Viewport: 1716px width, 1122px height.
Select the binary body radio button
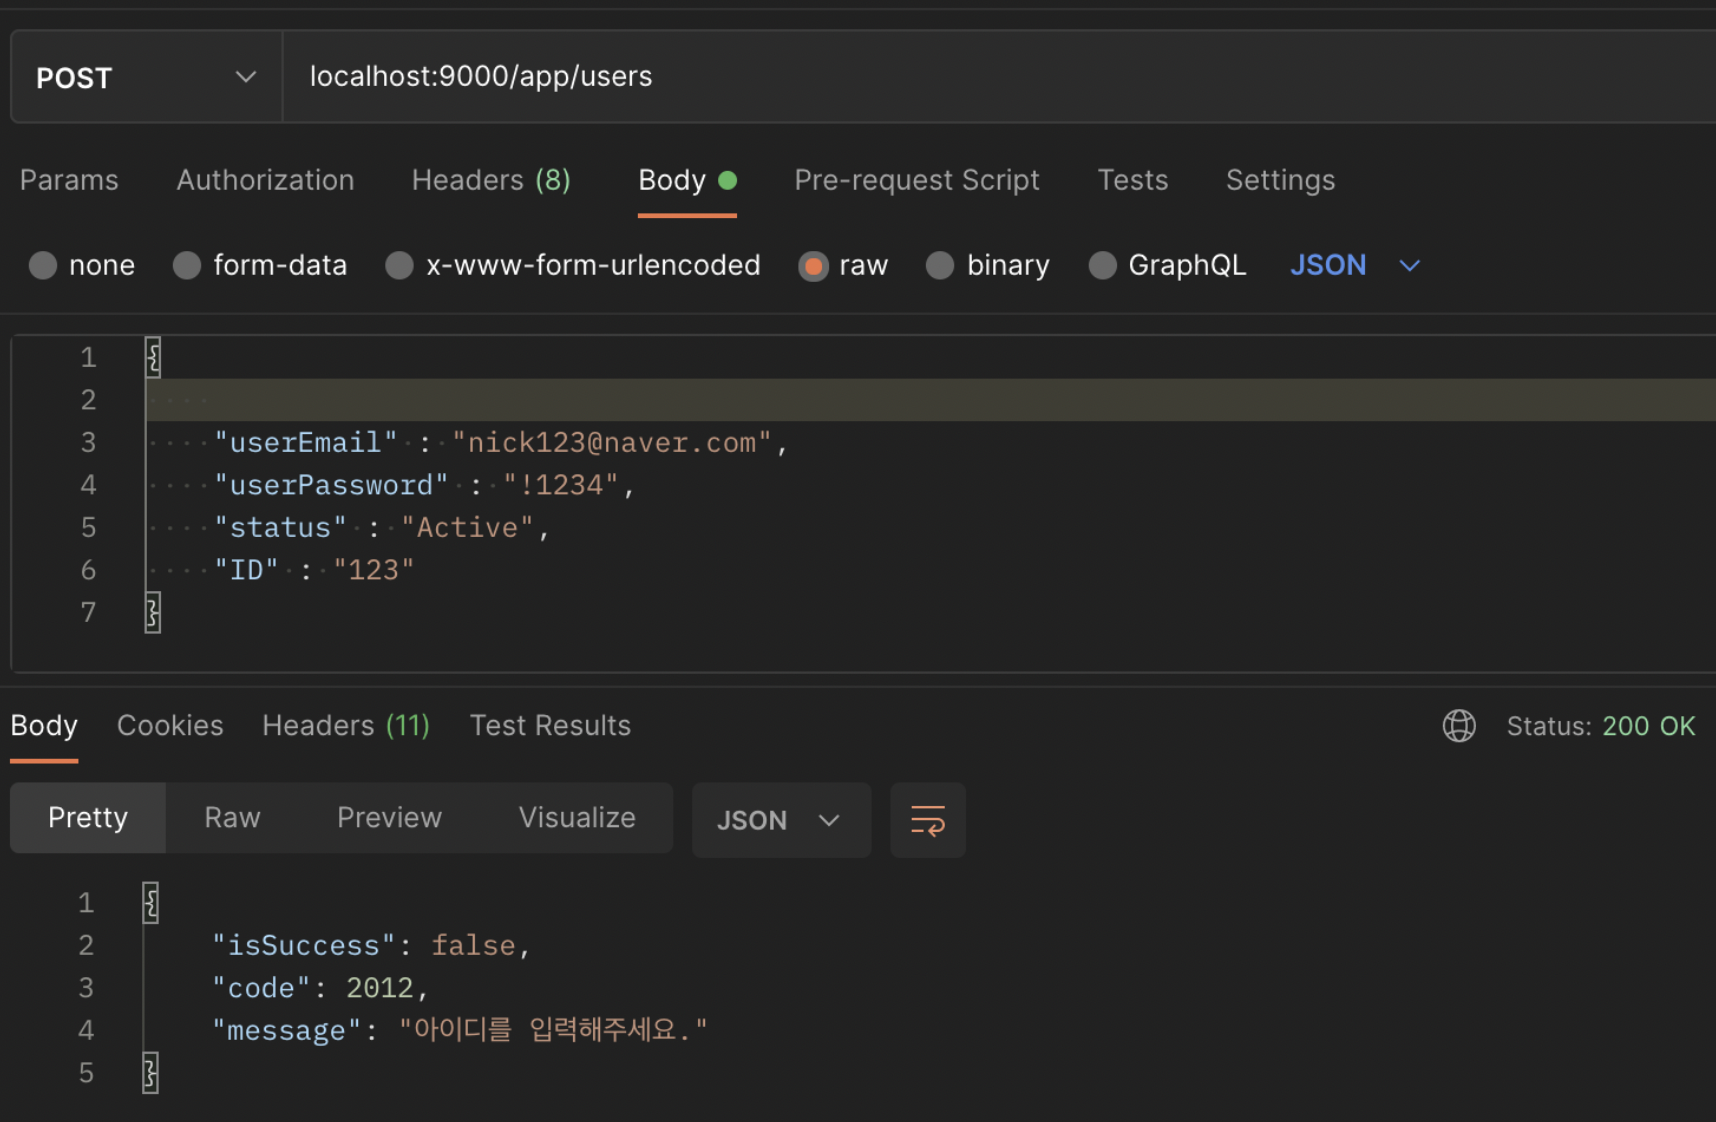[x=940, y=265]
